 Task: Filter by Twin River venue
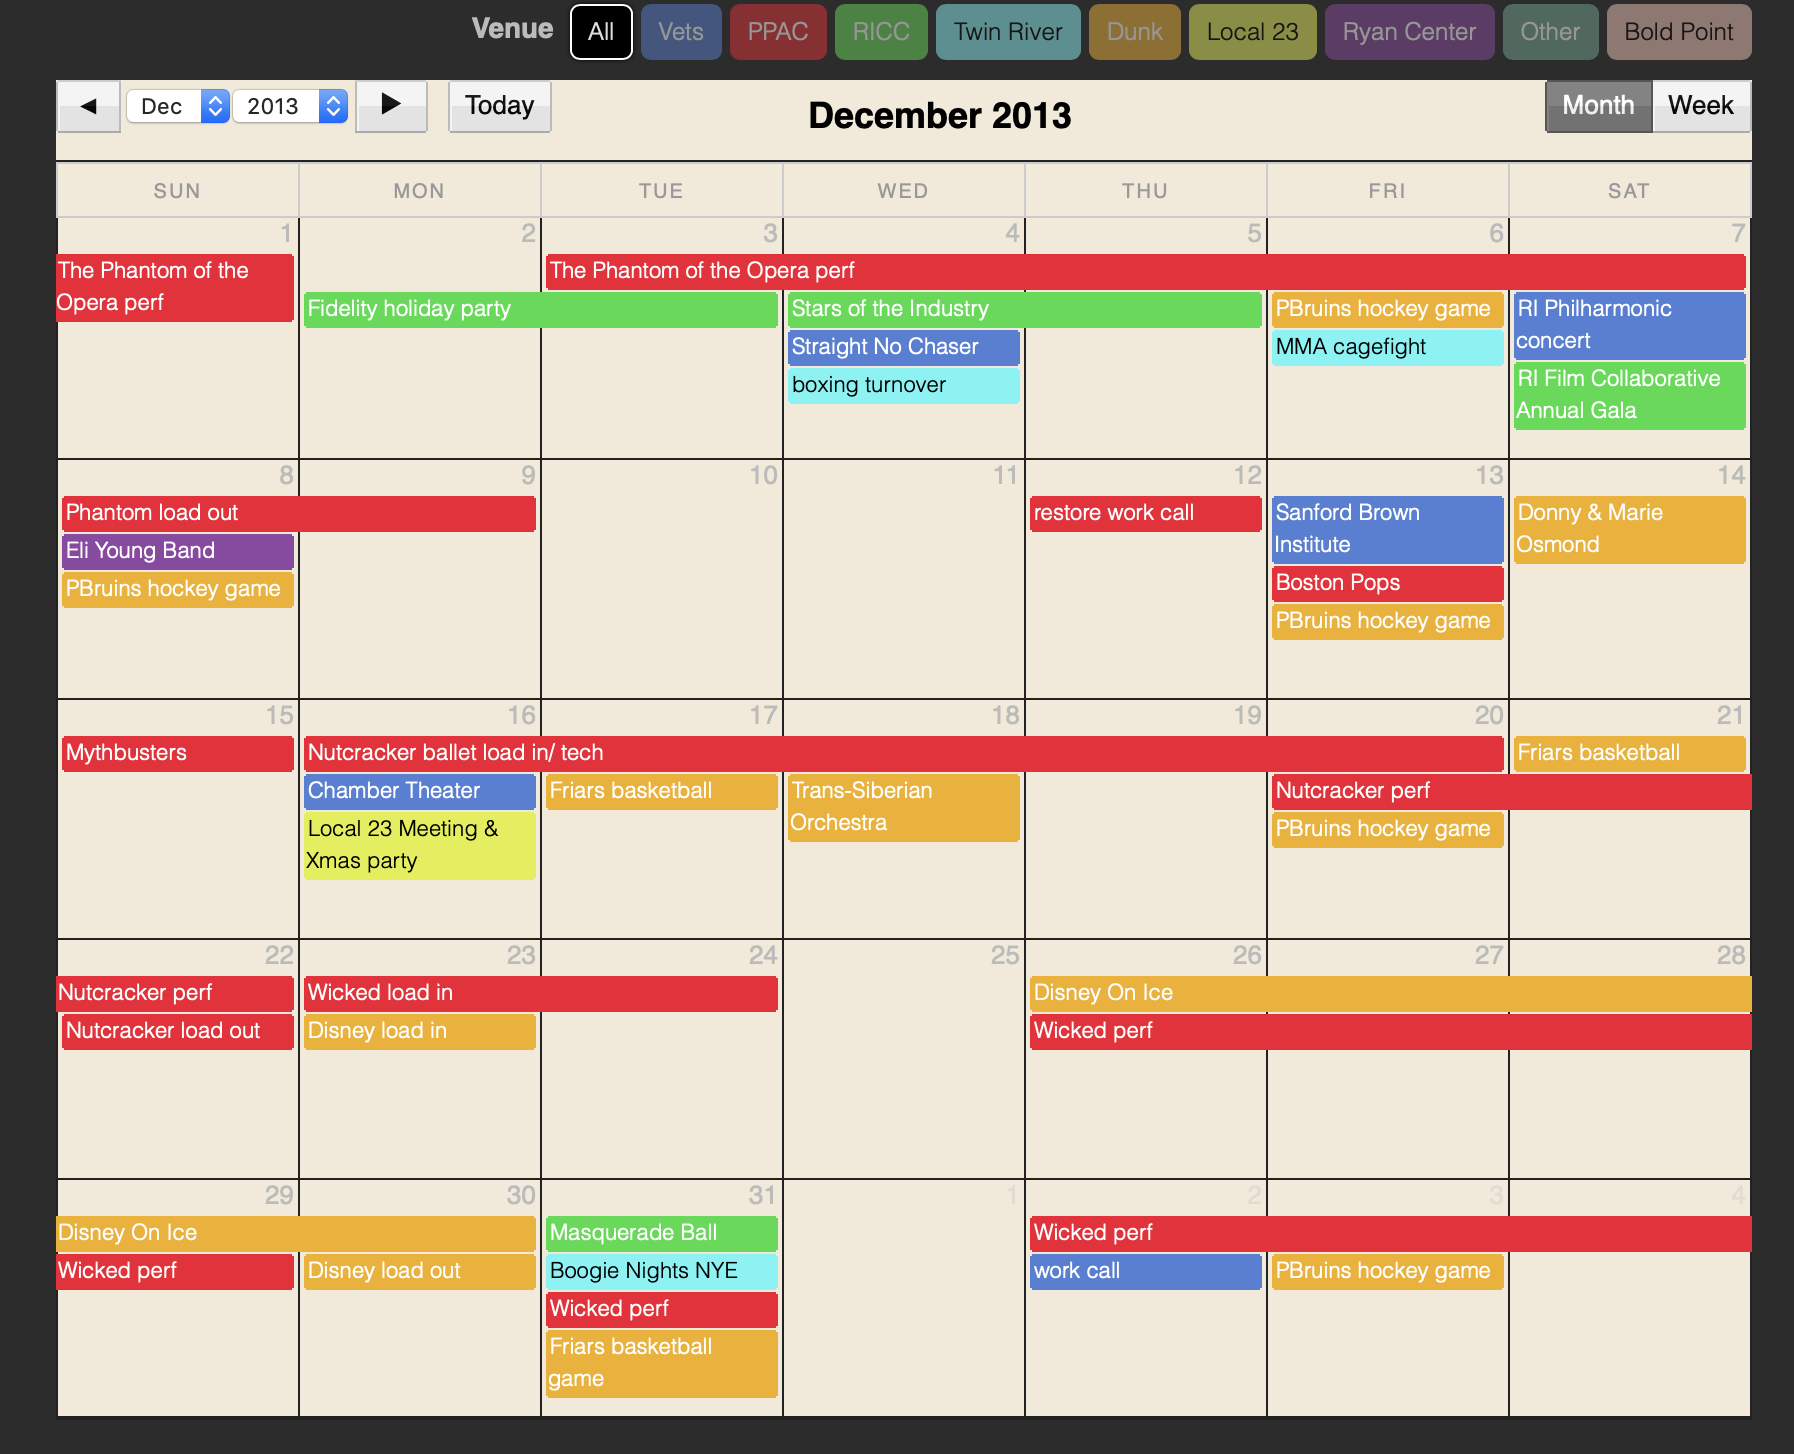(1007, 32)
